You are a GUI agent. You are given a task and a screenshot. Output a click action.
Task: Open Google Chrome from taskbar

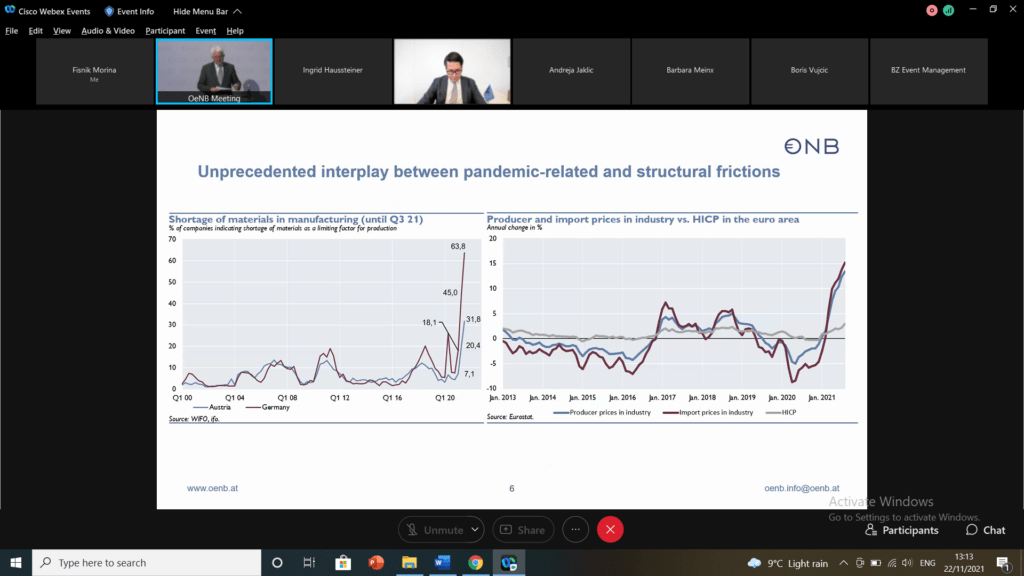click(x=475, y=562)
